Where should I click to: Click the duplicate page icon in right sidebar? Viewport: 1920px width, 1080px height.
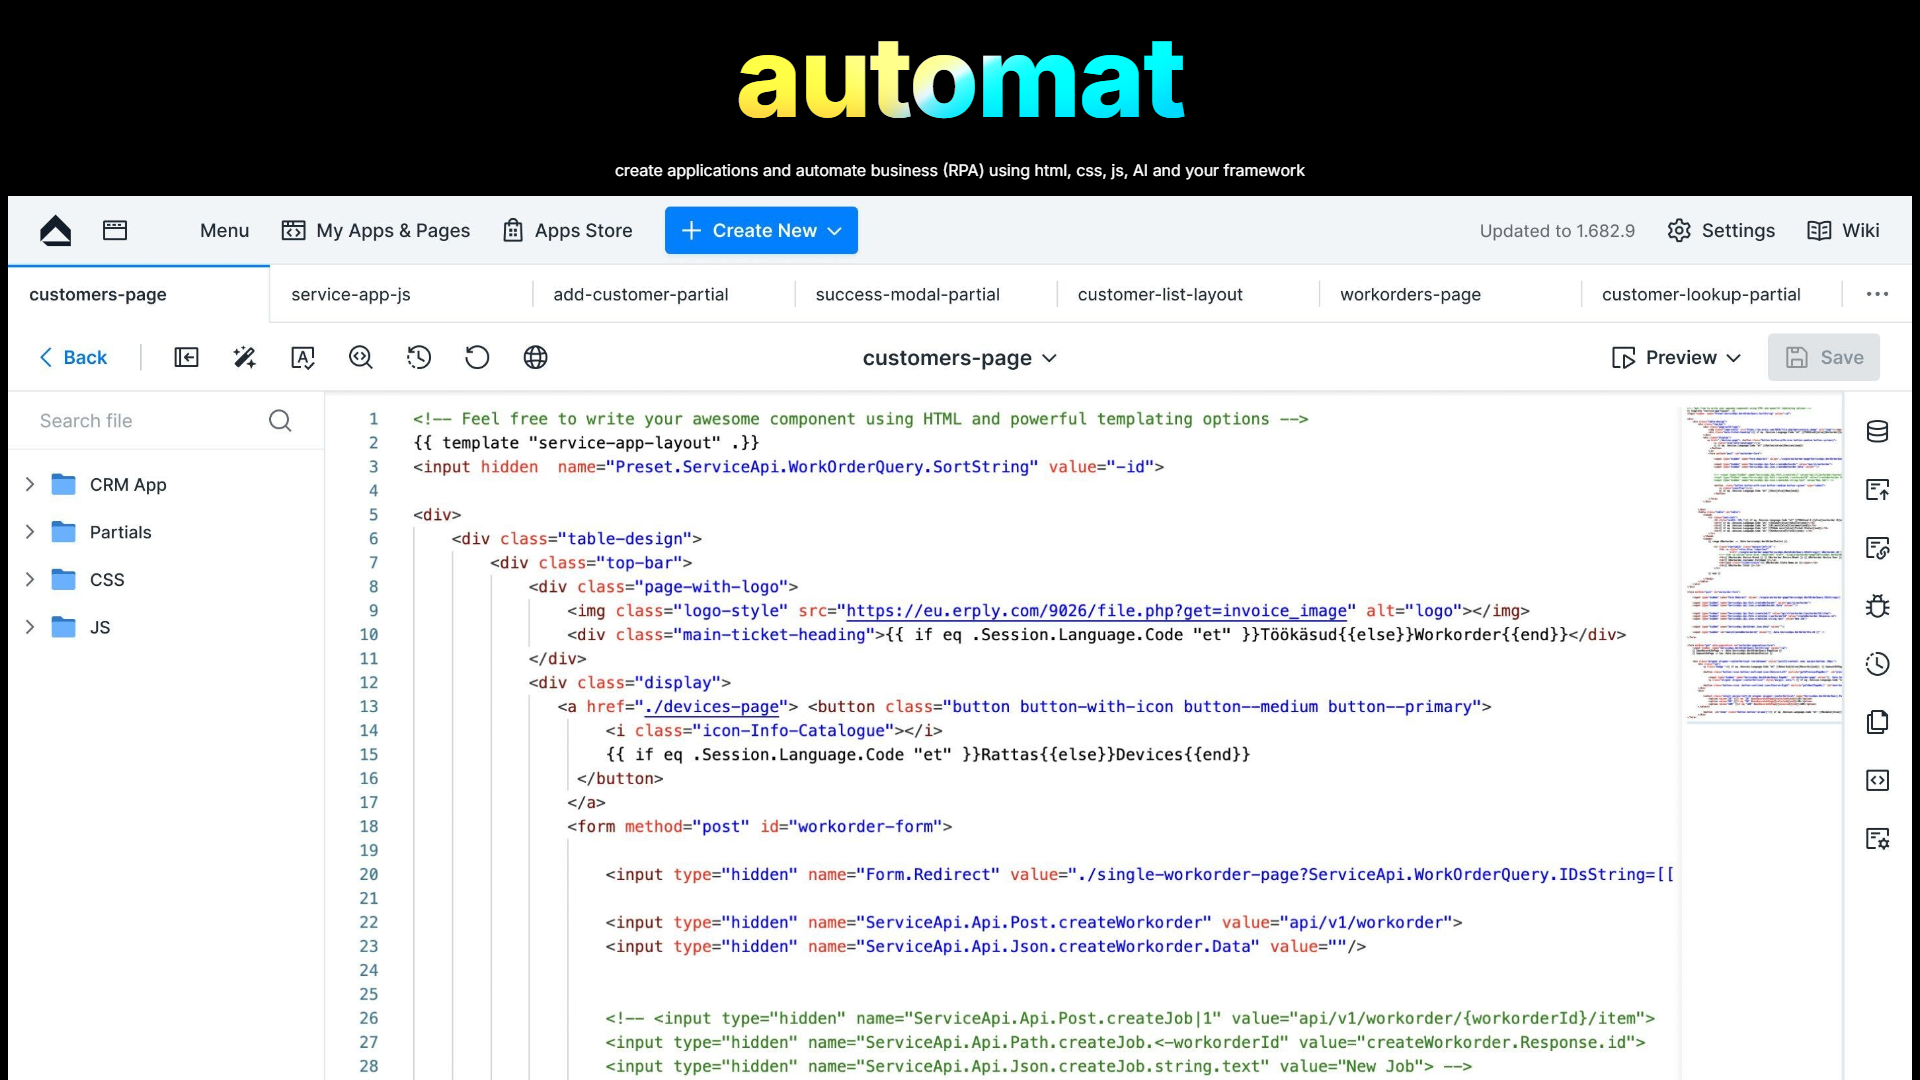[1878, 722]
